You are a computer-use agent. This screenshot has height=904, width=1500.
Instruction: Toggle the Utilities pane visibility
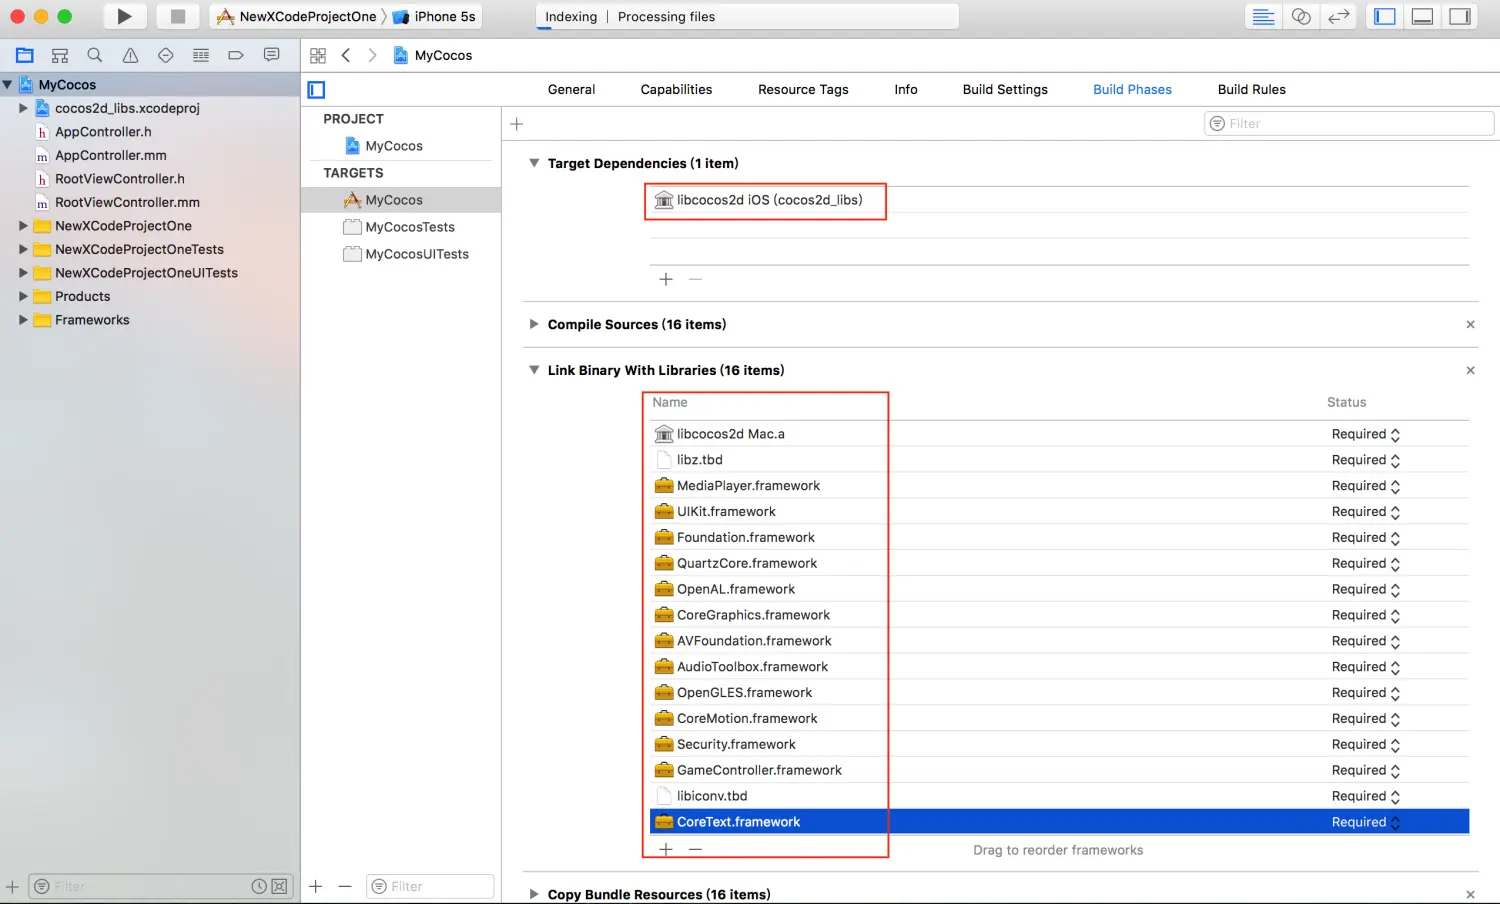point(1461,16)
